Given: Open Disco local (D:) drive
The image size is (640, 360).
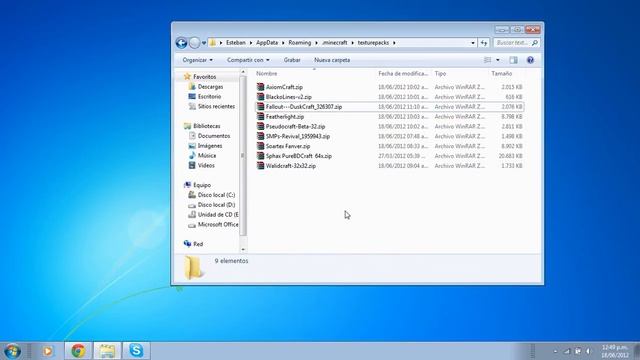Looking at the screenshot, I should [216, 204].
